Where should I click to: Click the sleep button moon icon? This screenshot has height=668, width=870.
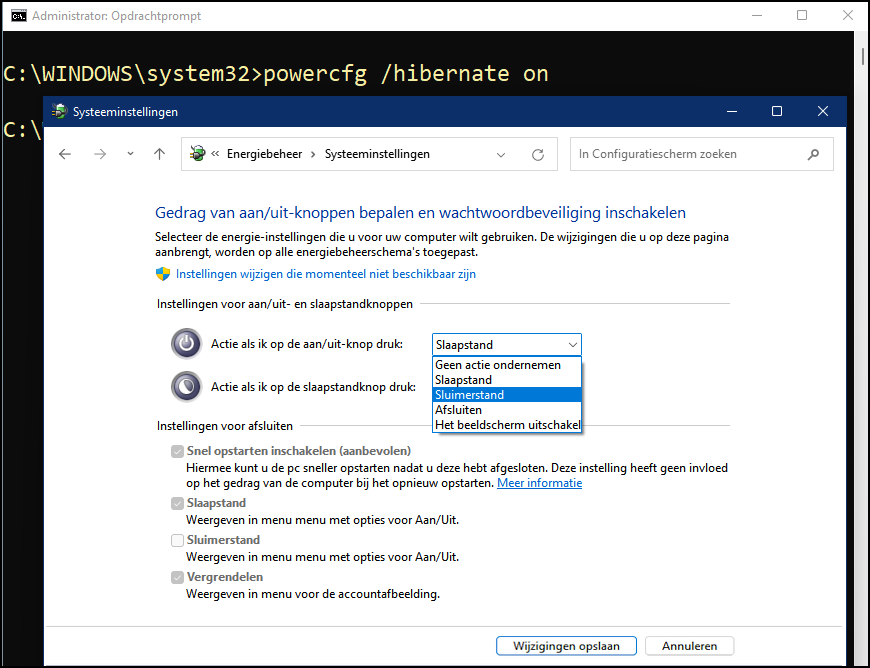(x=186, y=387)
